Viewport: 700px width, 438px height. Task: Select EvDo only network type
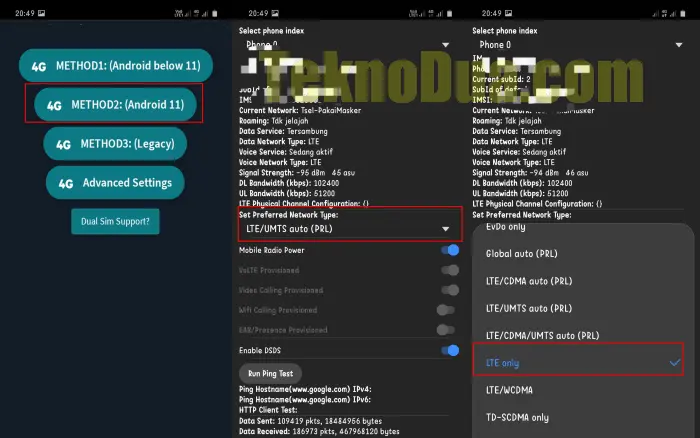[x=505, y=227]
